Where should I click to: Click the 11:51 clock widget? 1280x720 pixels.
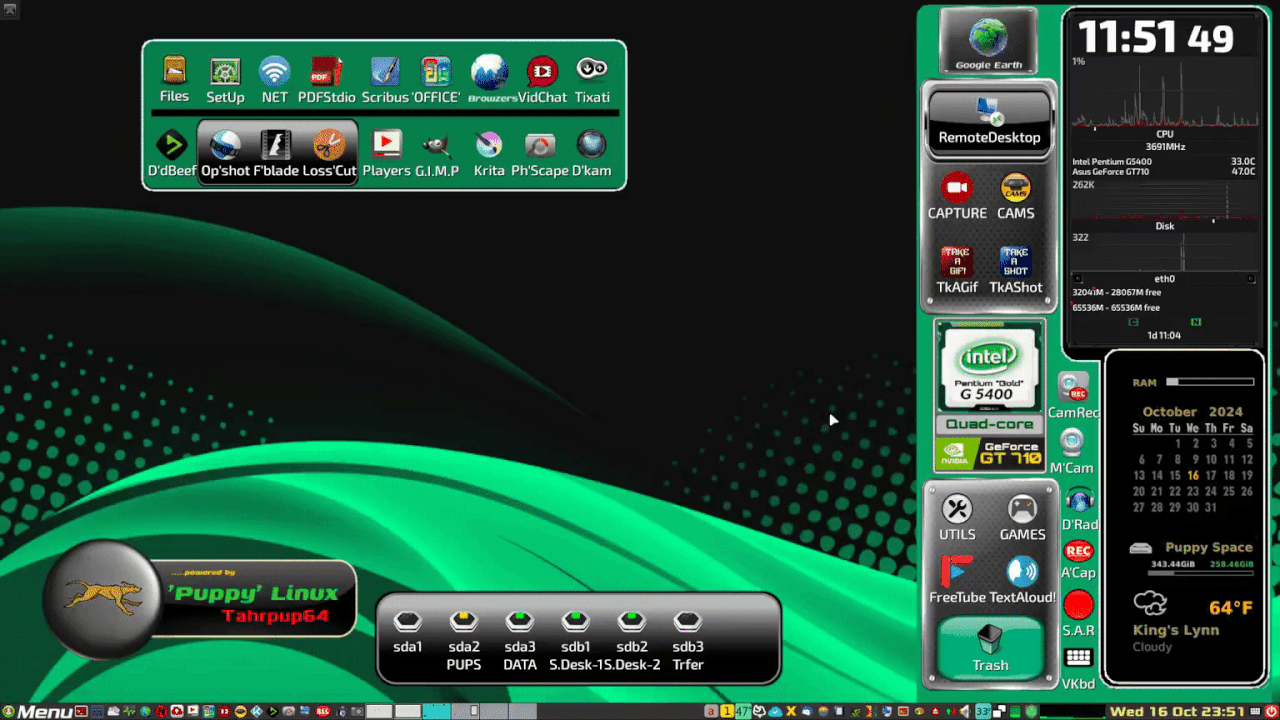1155,38
